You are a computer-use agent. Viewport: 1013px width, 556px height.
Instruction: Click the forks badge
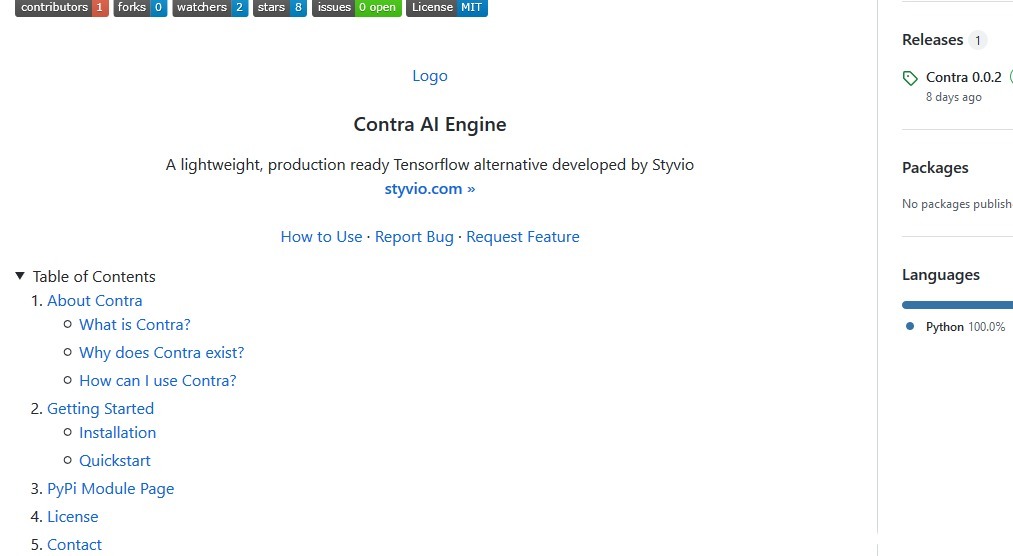point(140,8)
